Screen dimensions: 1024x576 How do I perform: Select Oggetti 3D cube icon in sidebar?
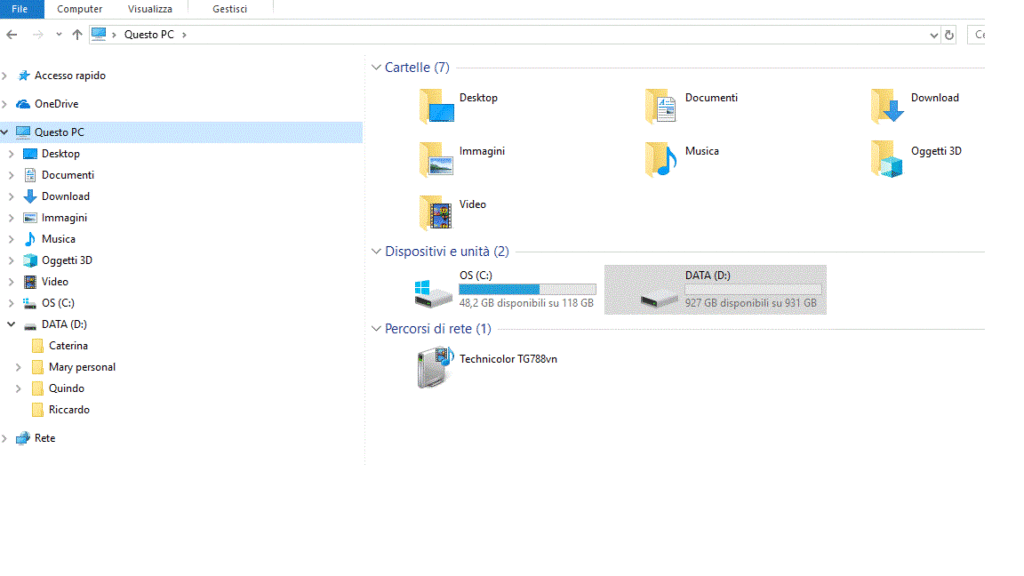(30, 261)
